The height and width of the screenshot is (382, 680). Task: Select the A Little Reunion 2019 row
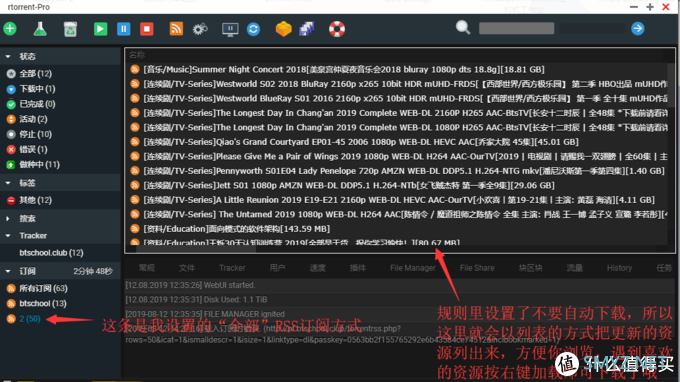click(x=399, y=200)
